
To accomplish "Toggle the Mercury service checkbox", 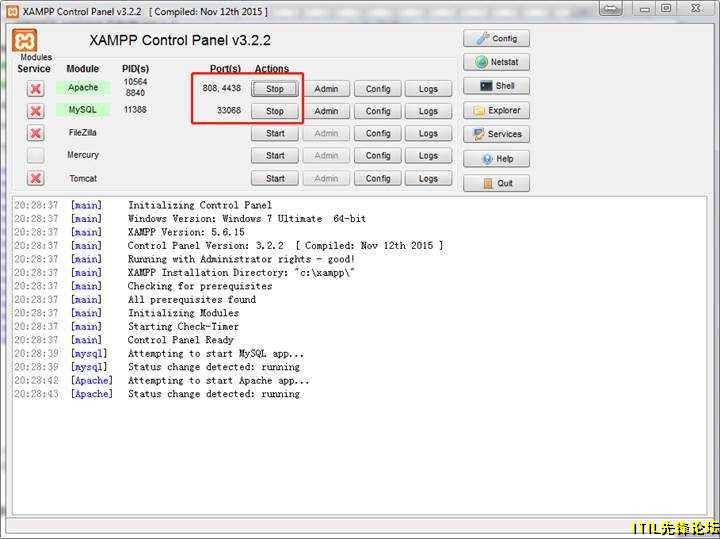I will click(35, 155).
